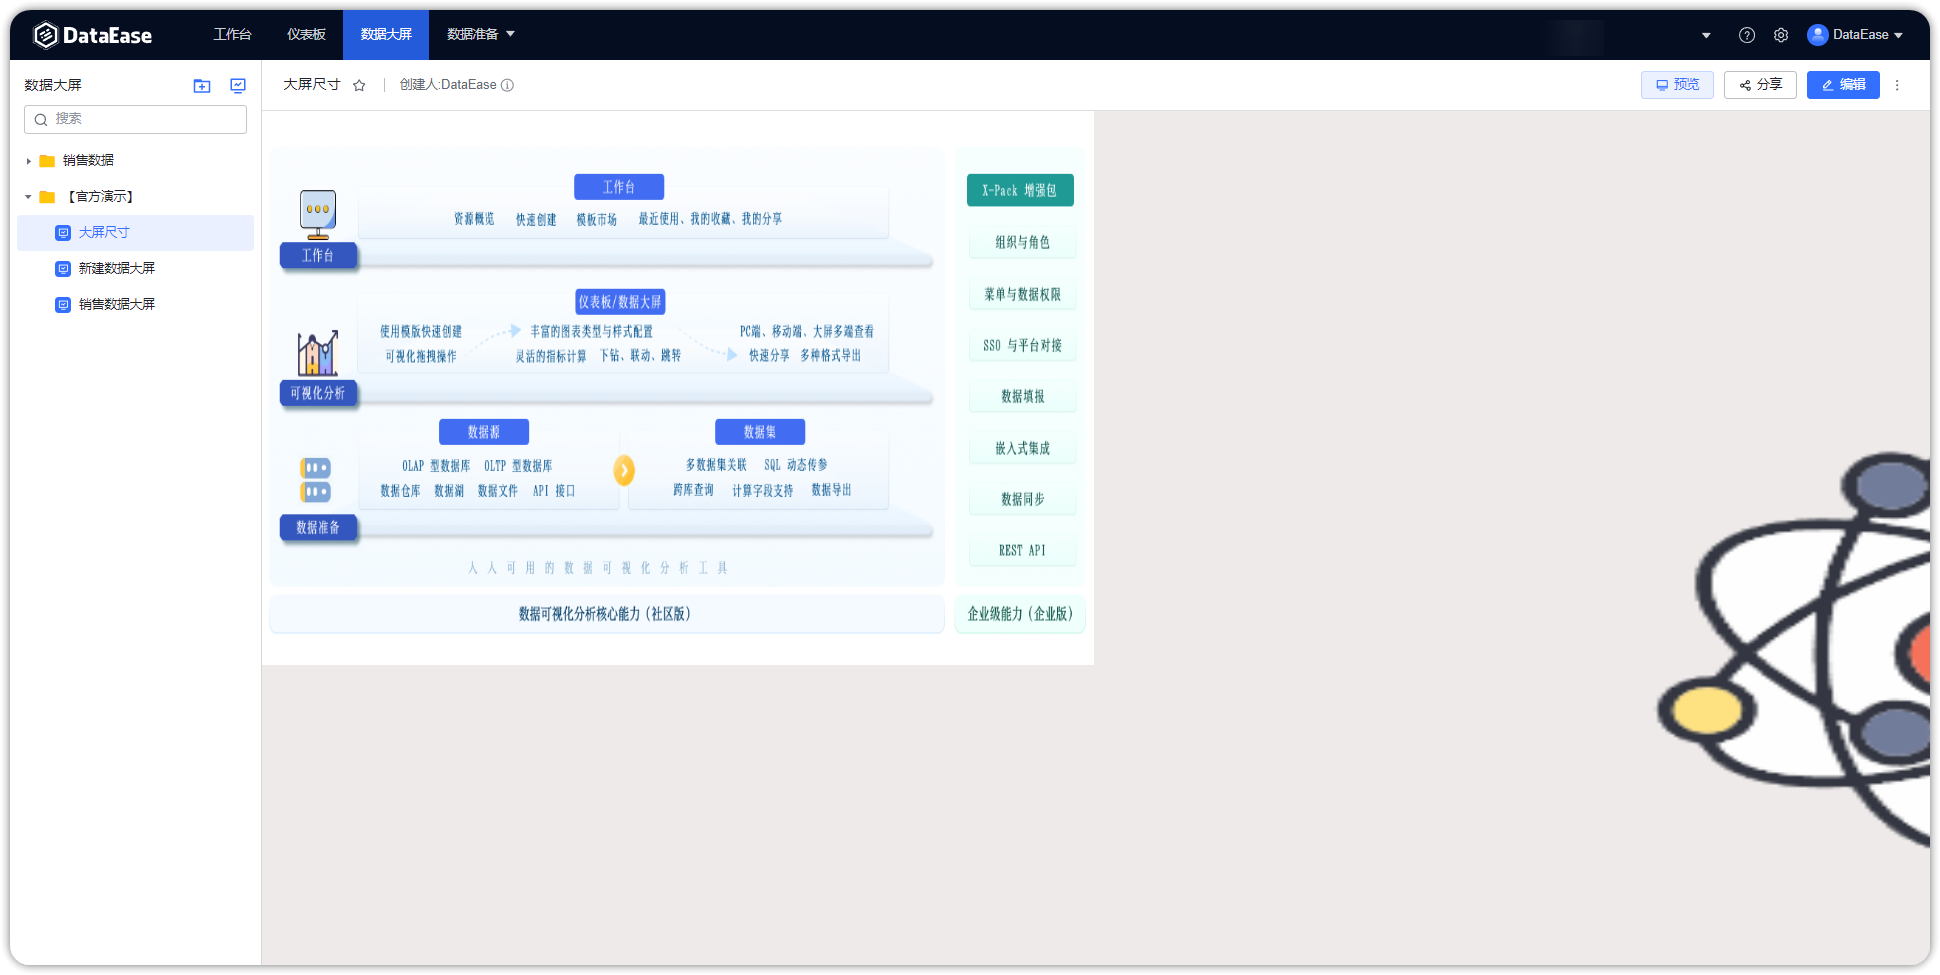The height and width of the screenshot is (975, 1940).
Task: Click the 搜索 search input field
Action: [135, 119]
